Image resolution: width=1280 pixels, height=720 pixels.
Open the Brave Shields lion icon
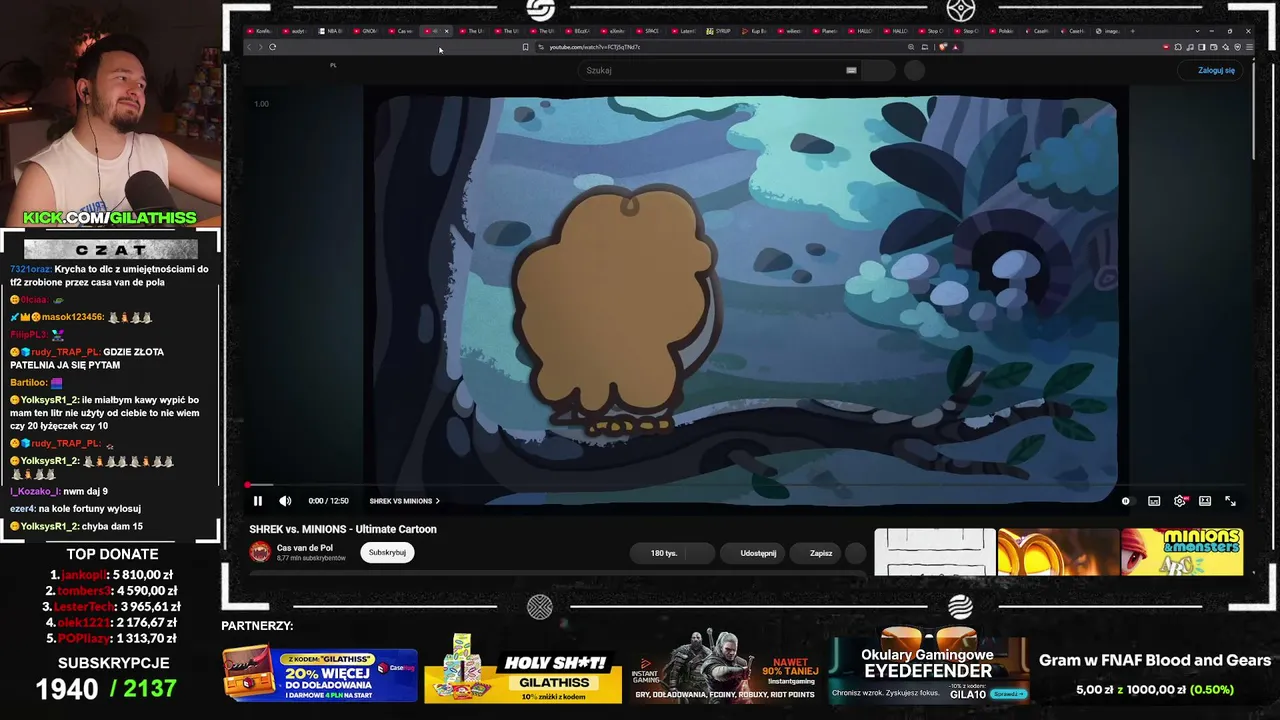[943, 47]
